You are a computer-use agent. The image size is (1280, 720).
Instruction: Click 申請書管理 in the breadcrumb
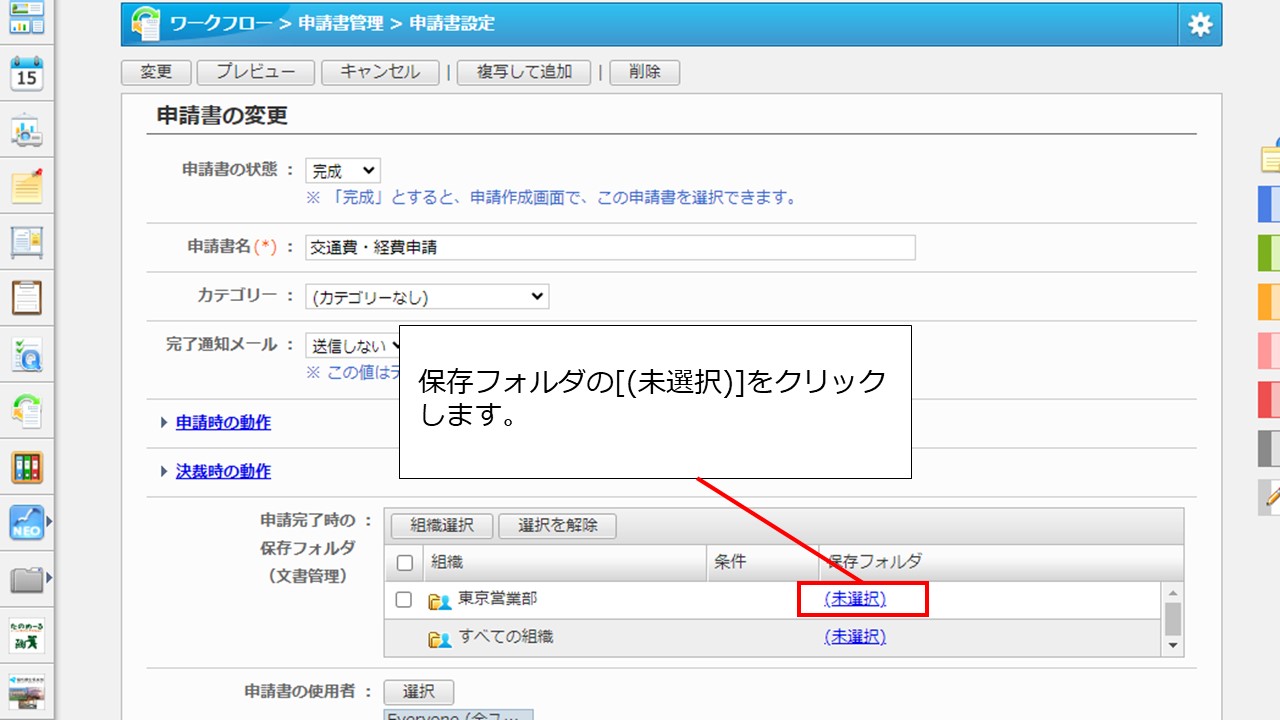tap(340, 23)
